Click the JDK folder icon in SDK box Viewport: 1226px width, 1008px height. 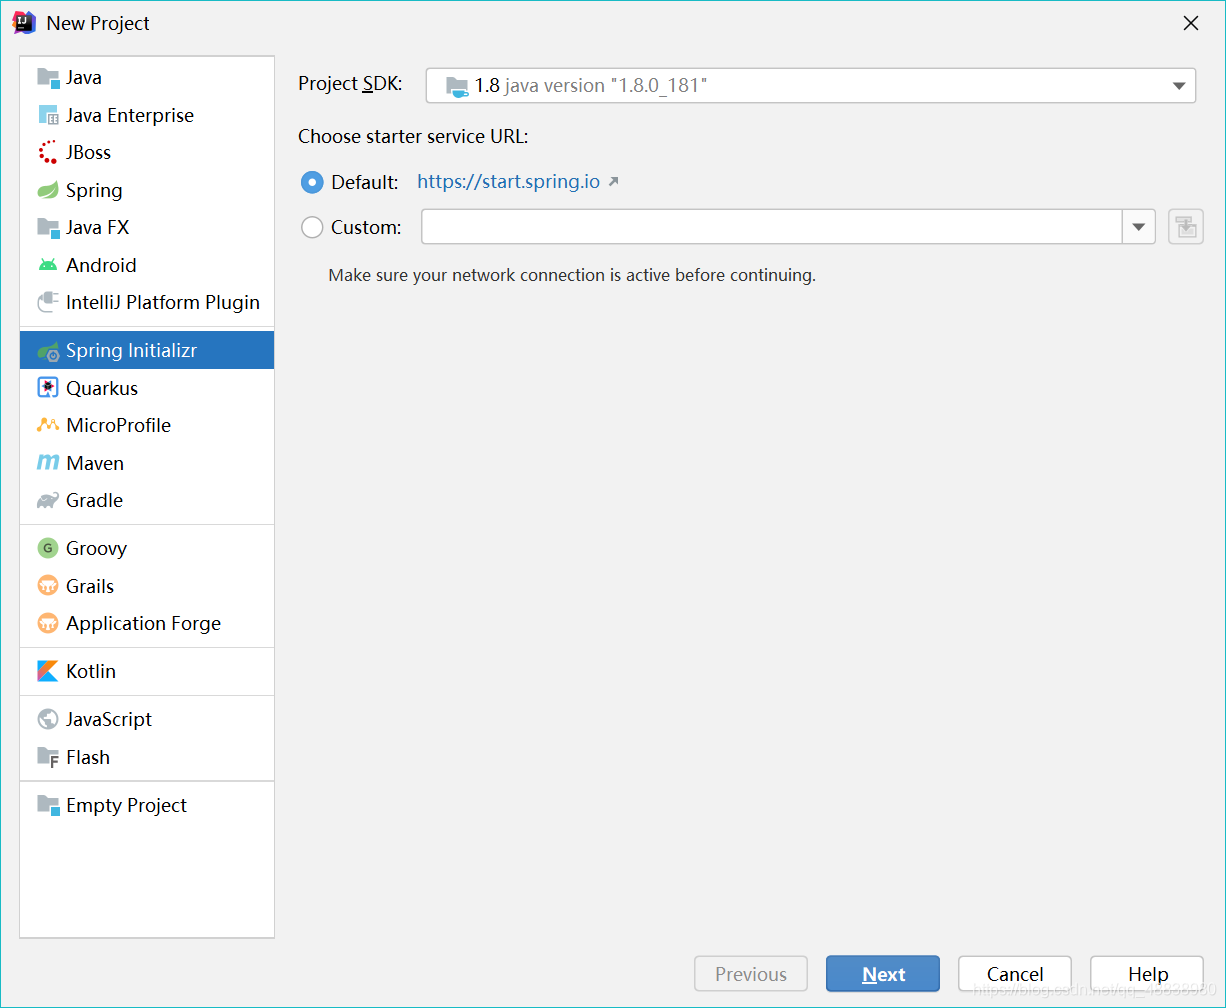(457, 86)
